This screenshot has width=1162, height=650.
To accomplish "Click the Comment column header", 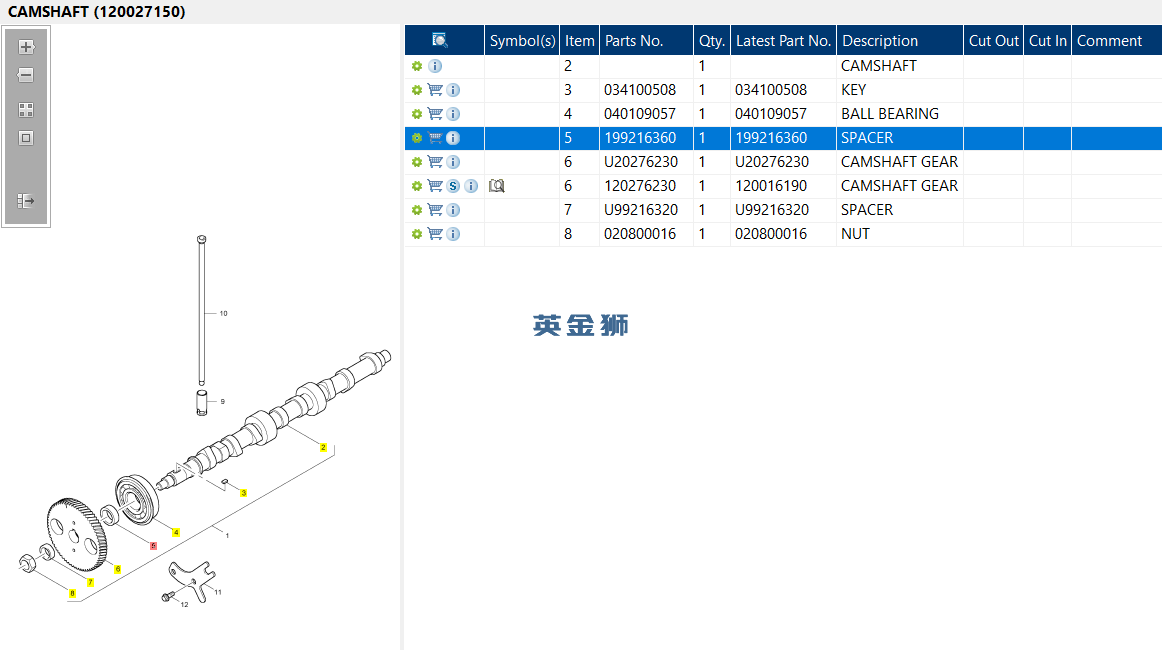I will pos(1117,41).
